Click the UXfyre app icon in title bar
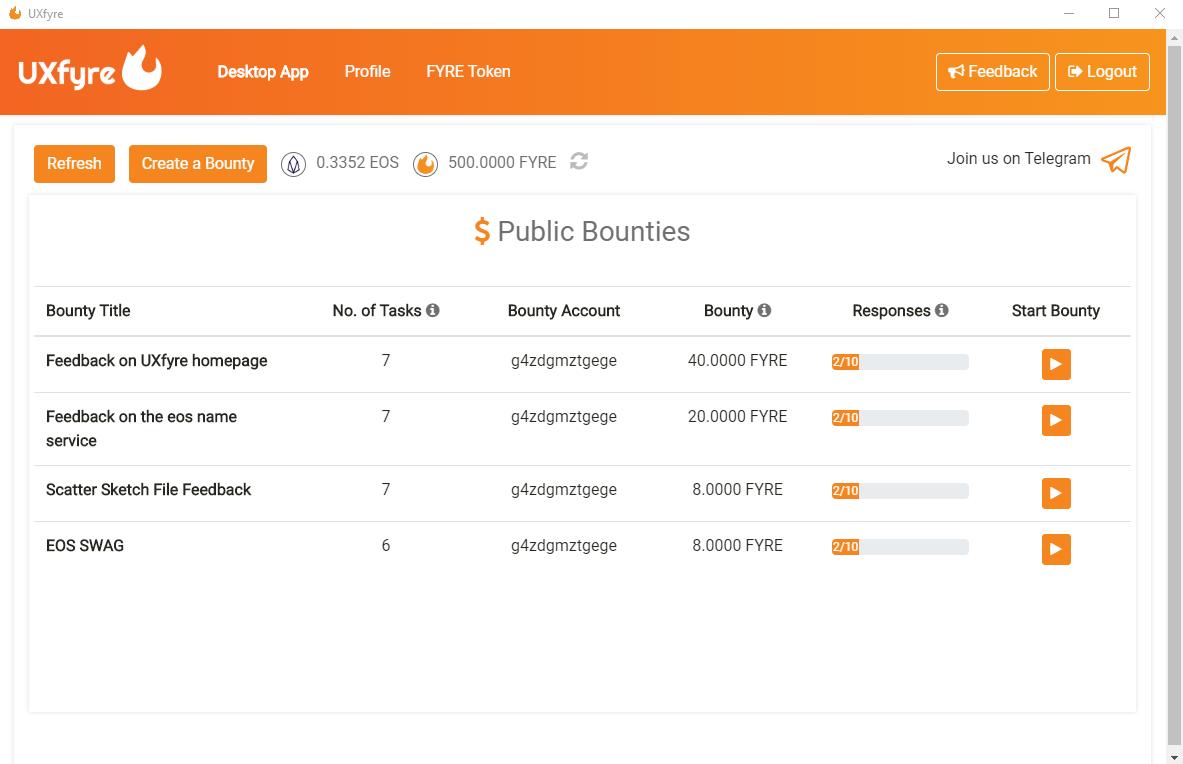 [14, 13]
